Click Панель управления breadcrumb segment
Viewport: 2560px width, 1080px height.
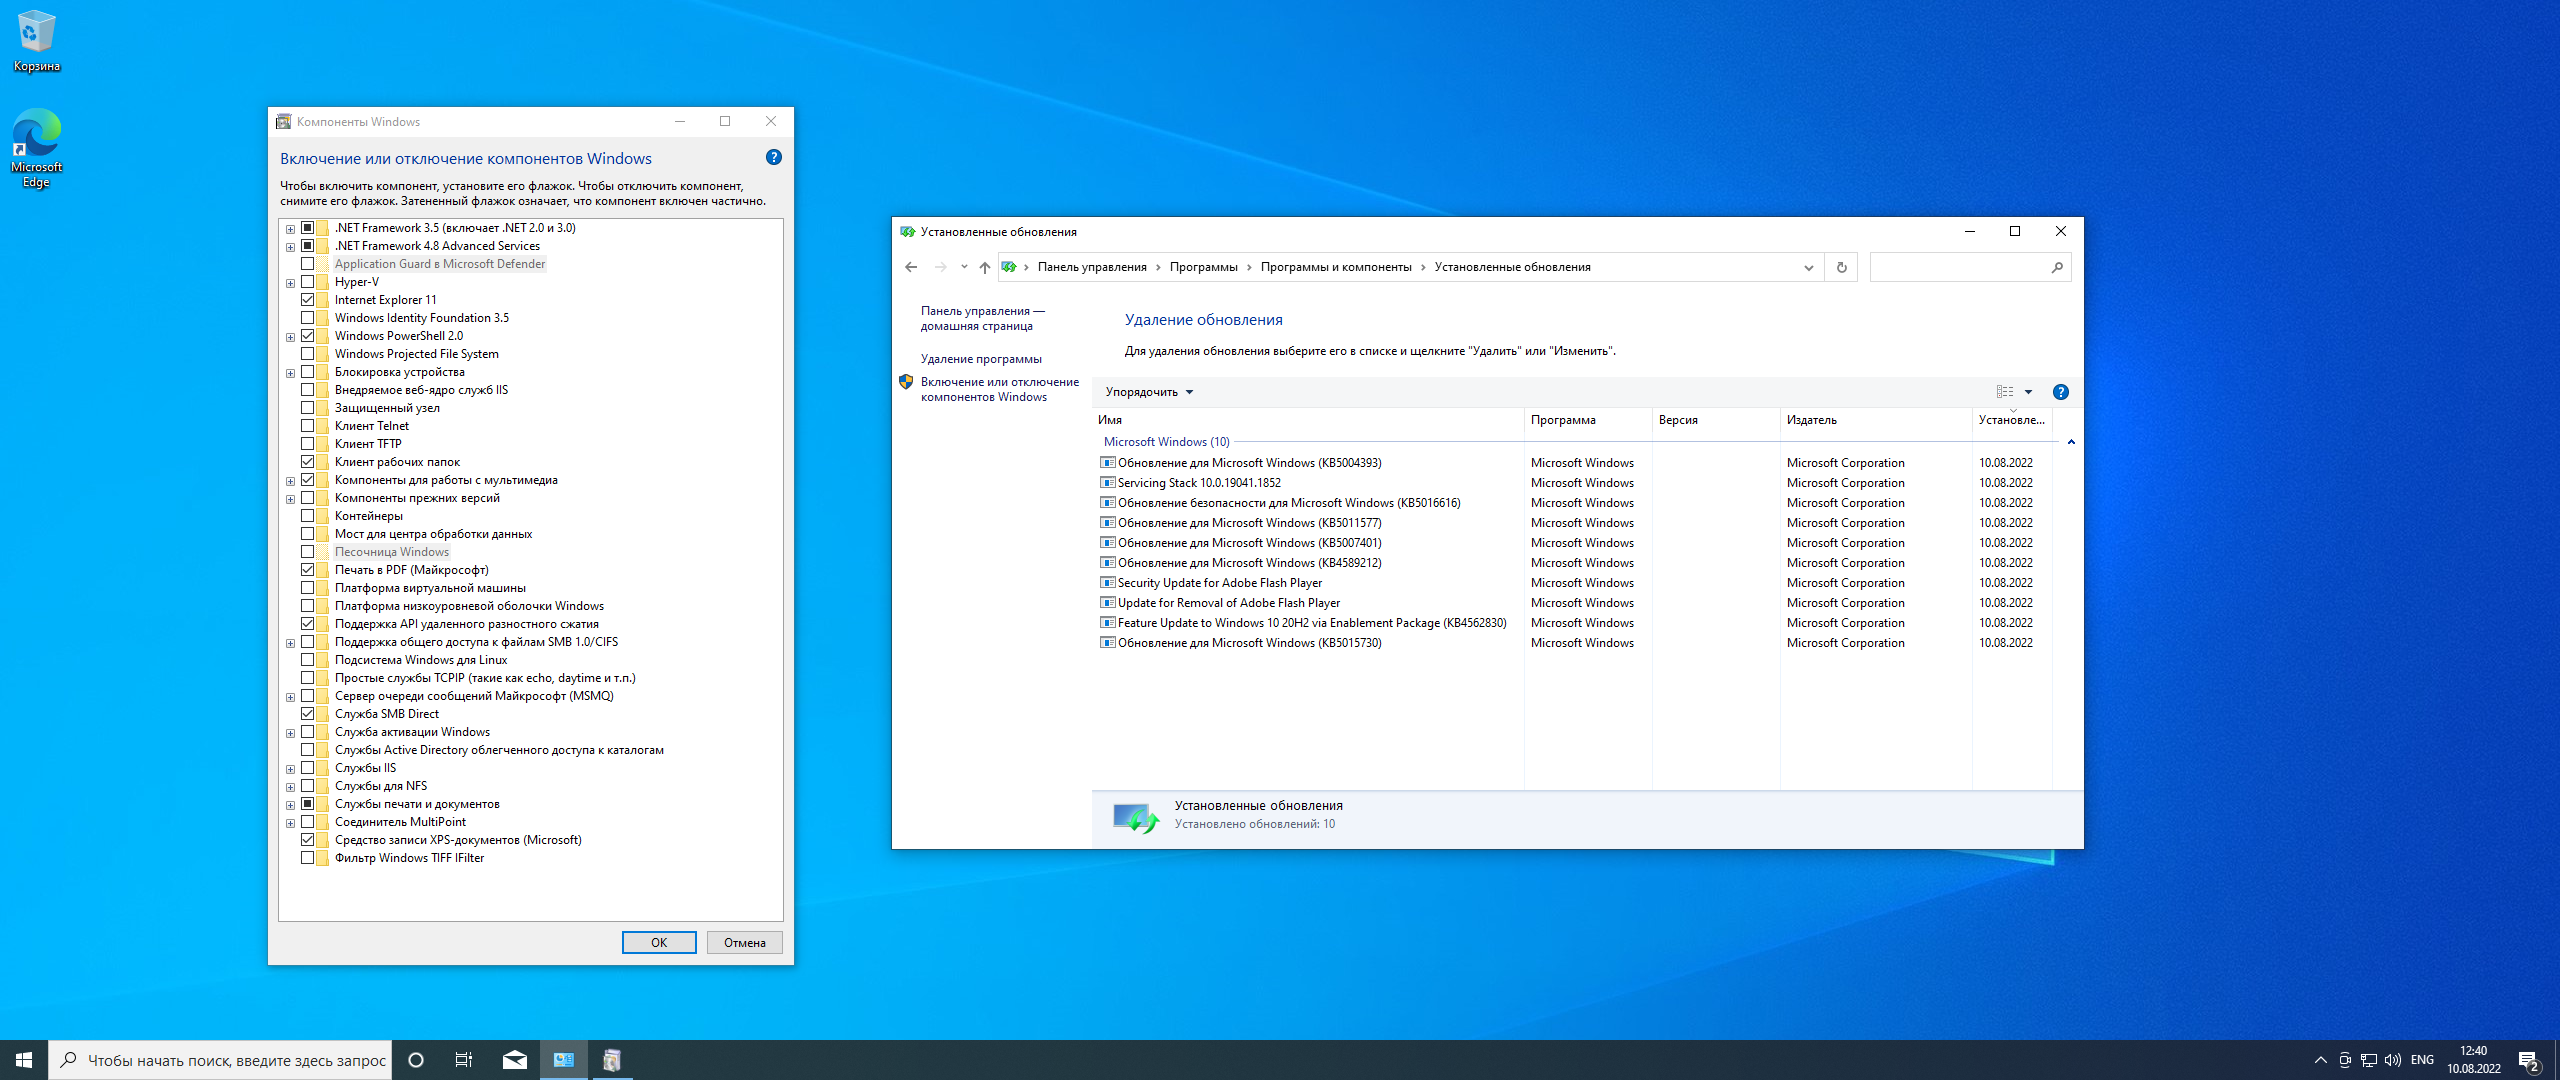point(1092,267)
